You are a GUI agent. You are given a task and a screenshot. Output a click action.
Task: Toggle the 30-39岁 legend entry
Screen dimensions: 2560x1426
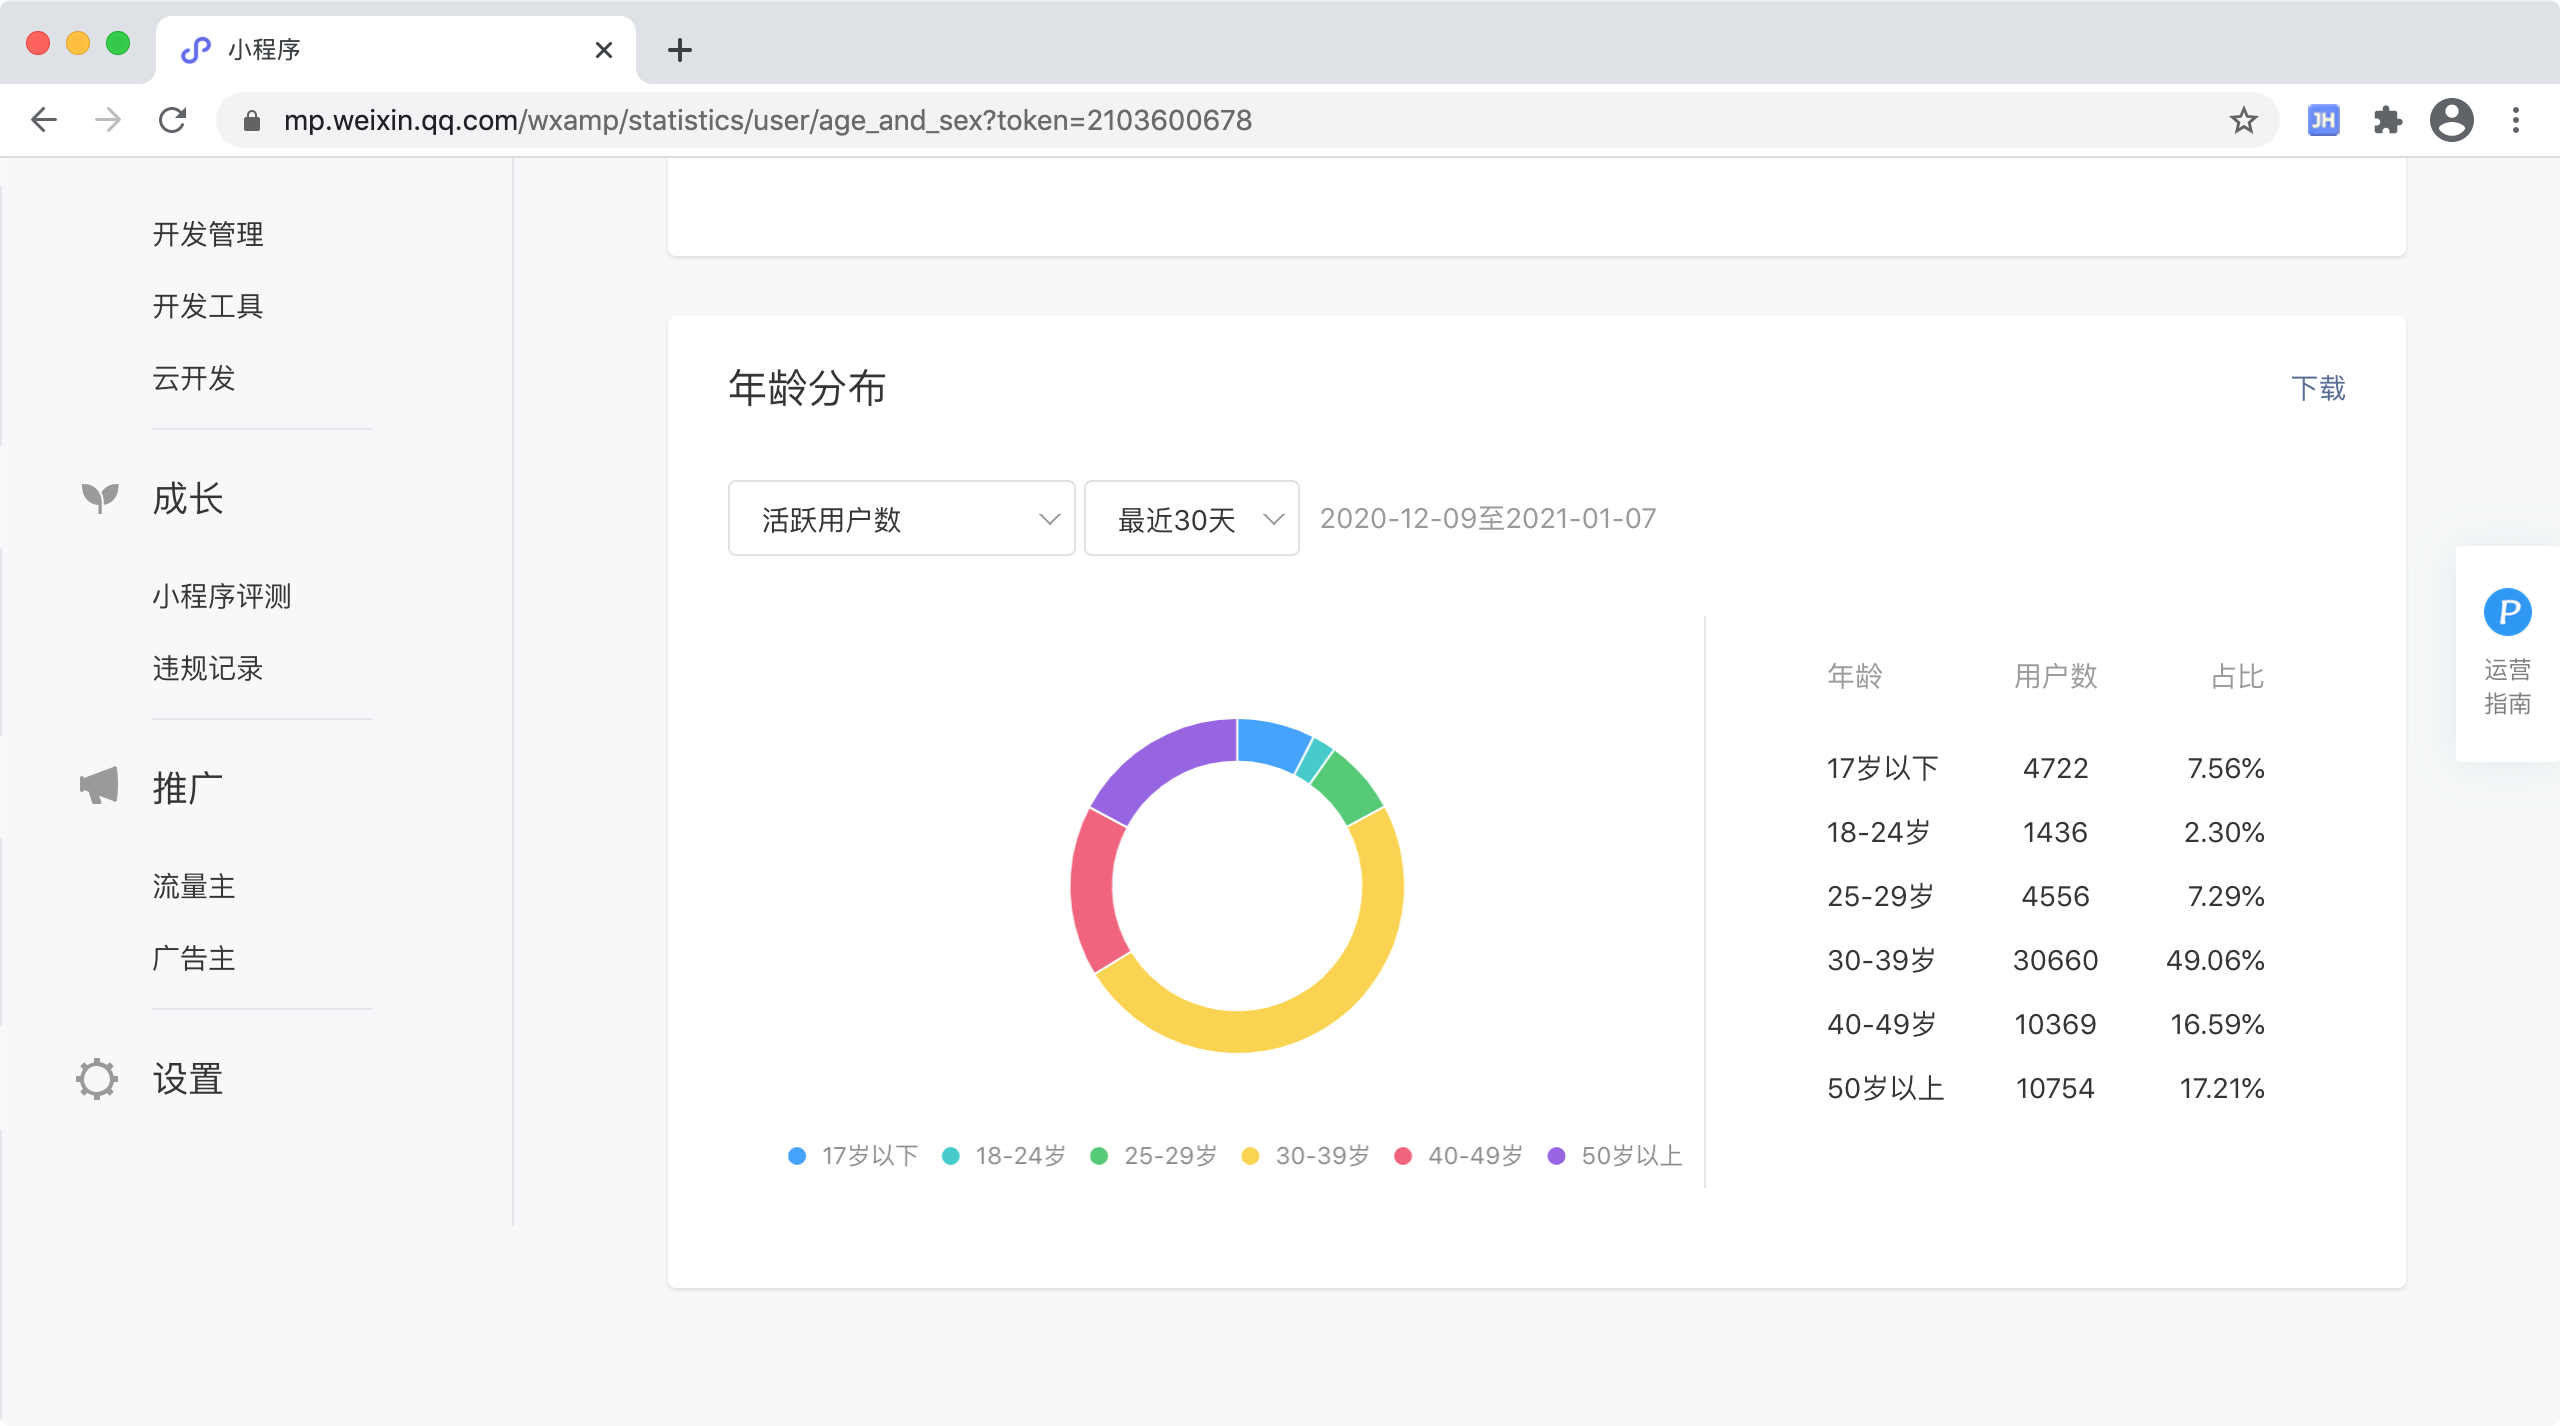(x=1306, y=1156)
